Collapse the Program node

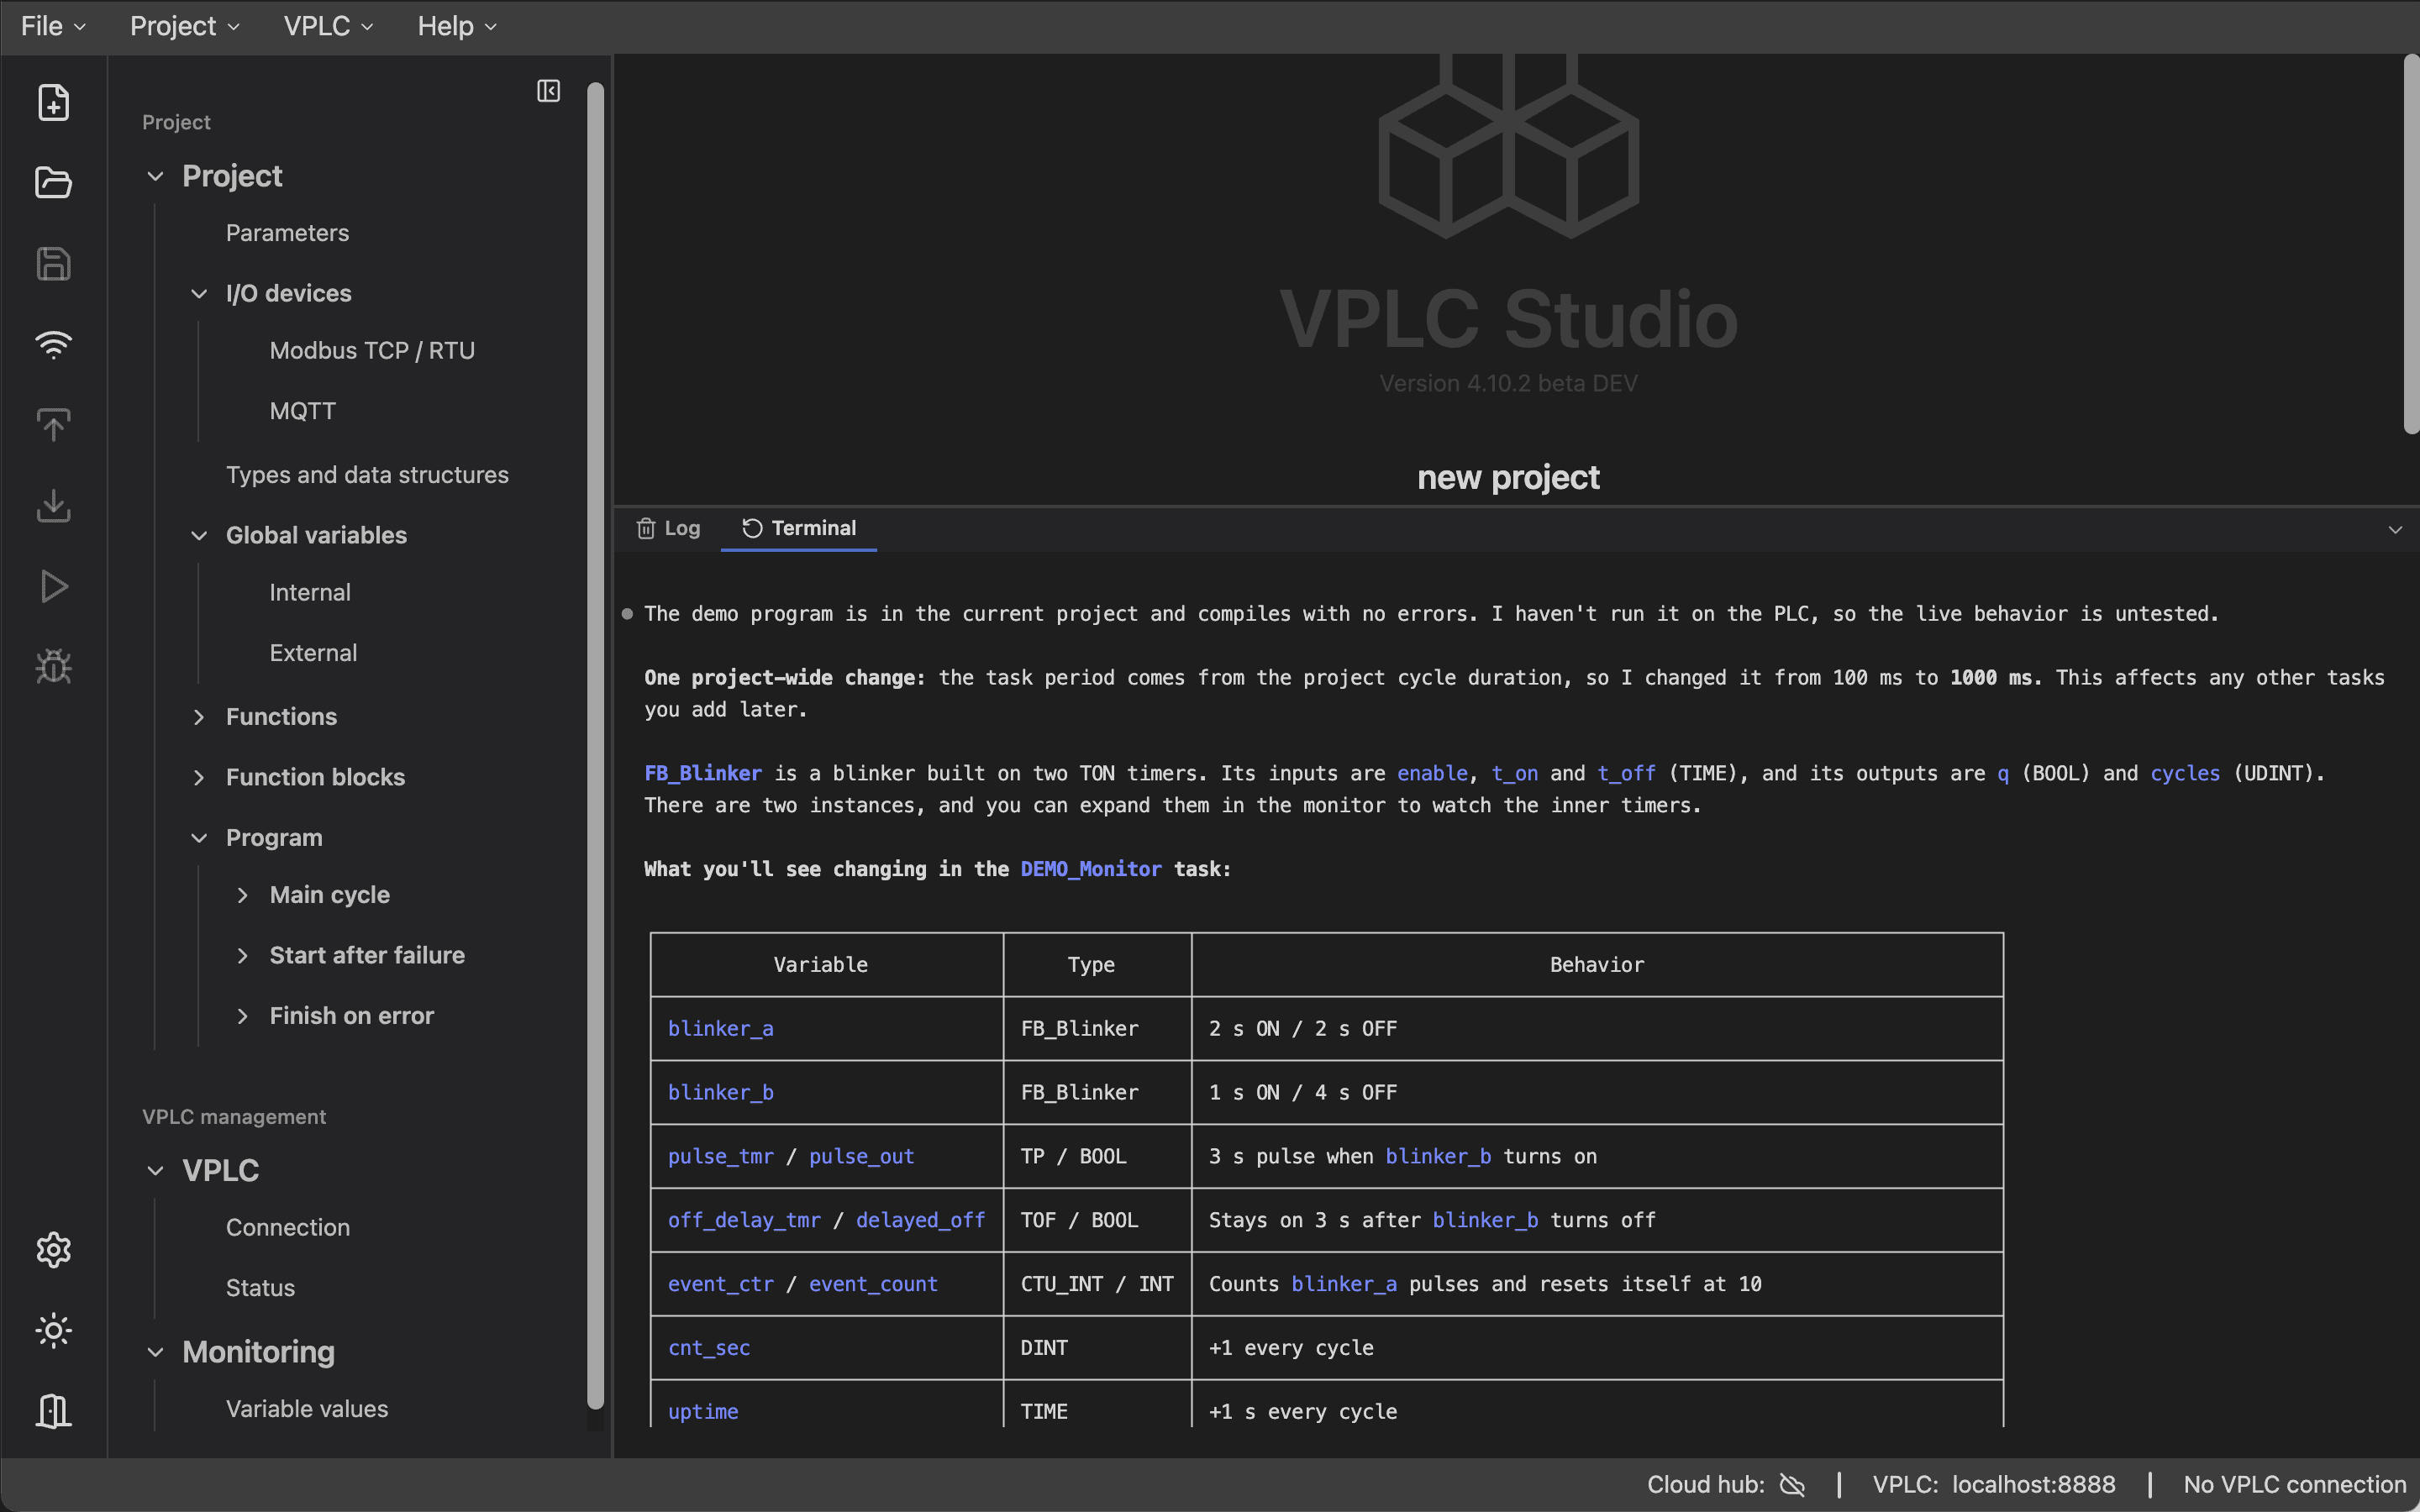(x=199, y=838)
